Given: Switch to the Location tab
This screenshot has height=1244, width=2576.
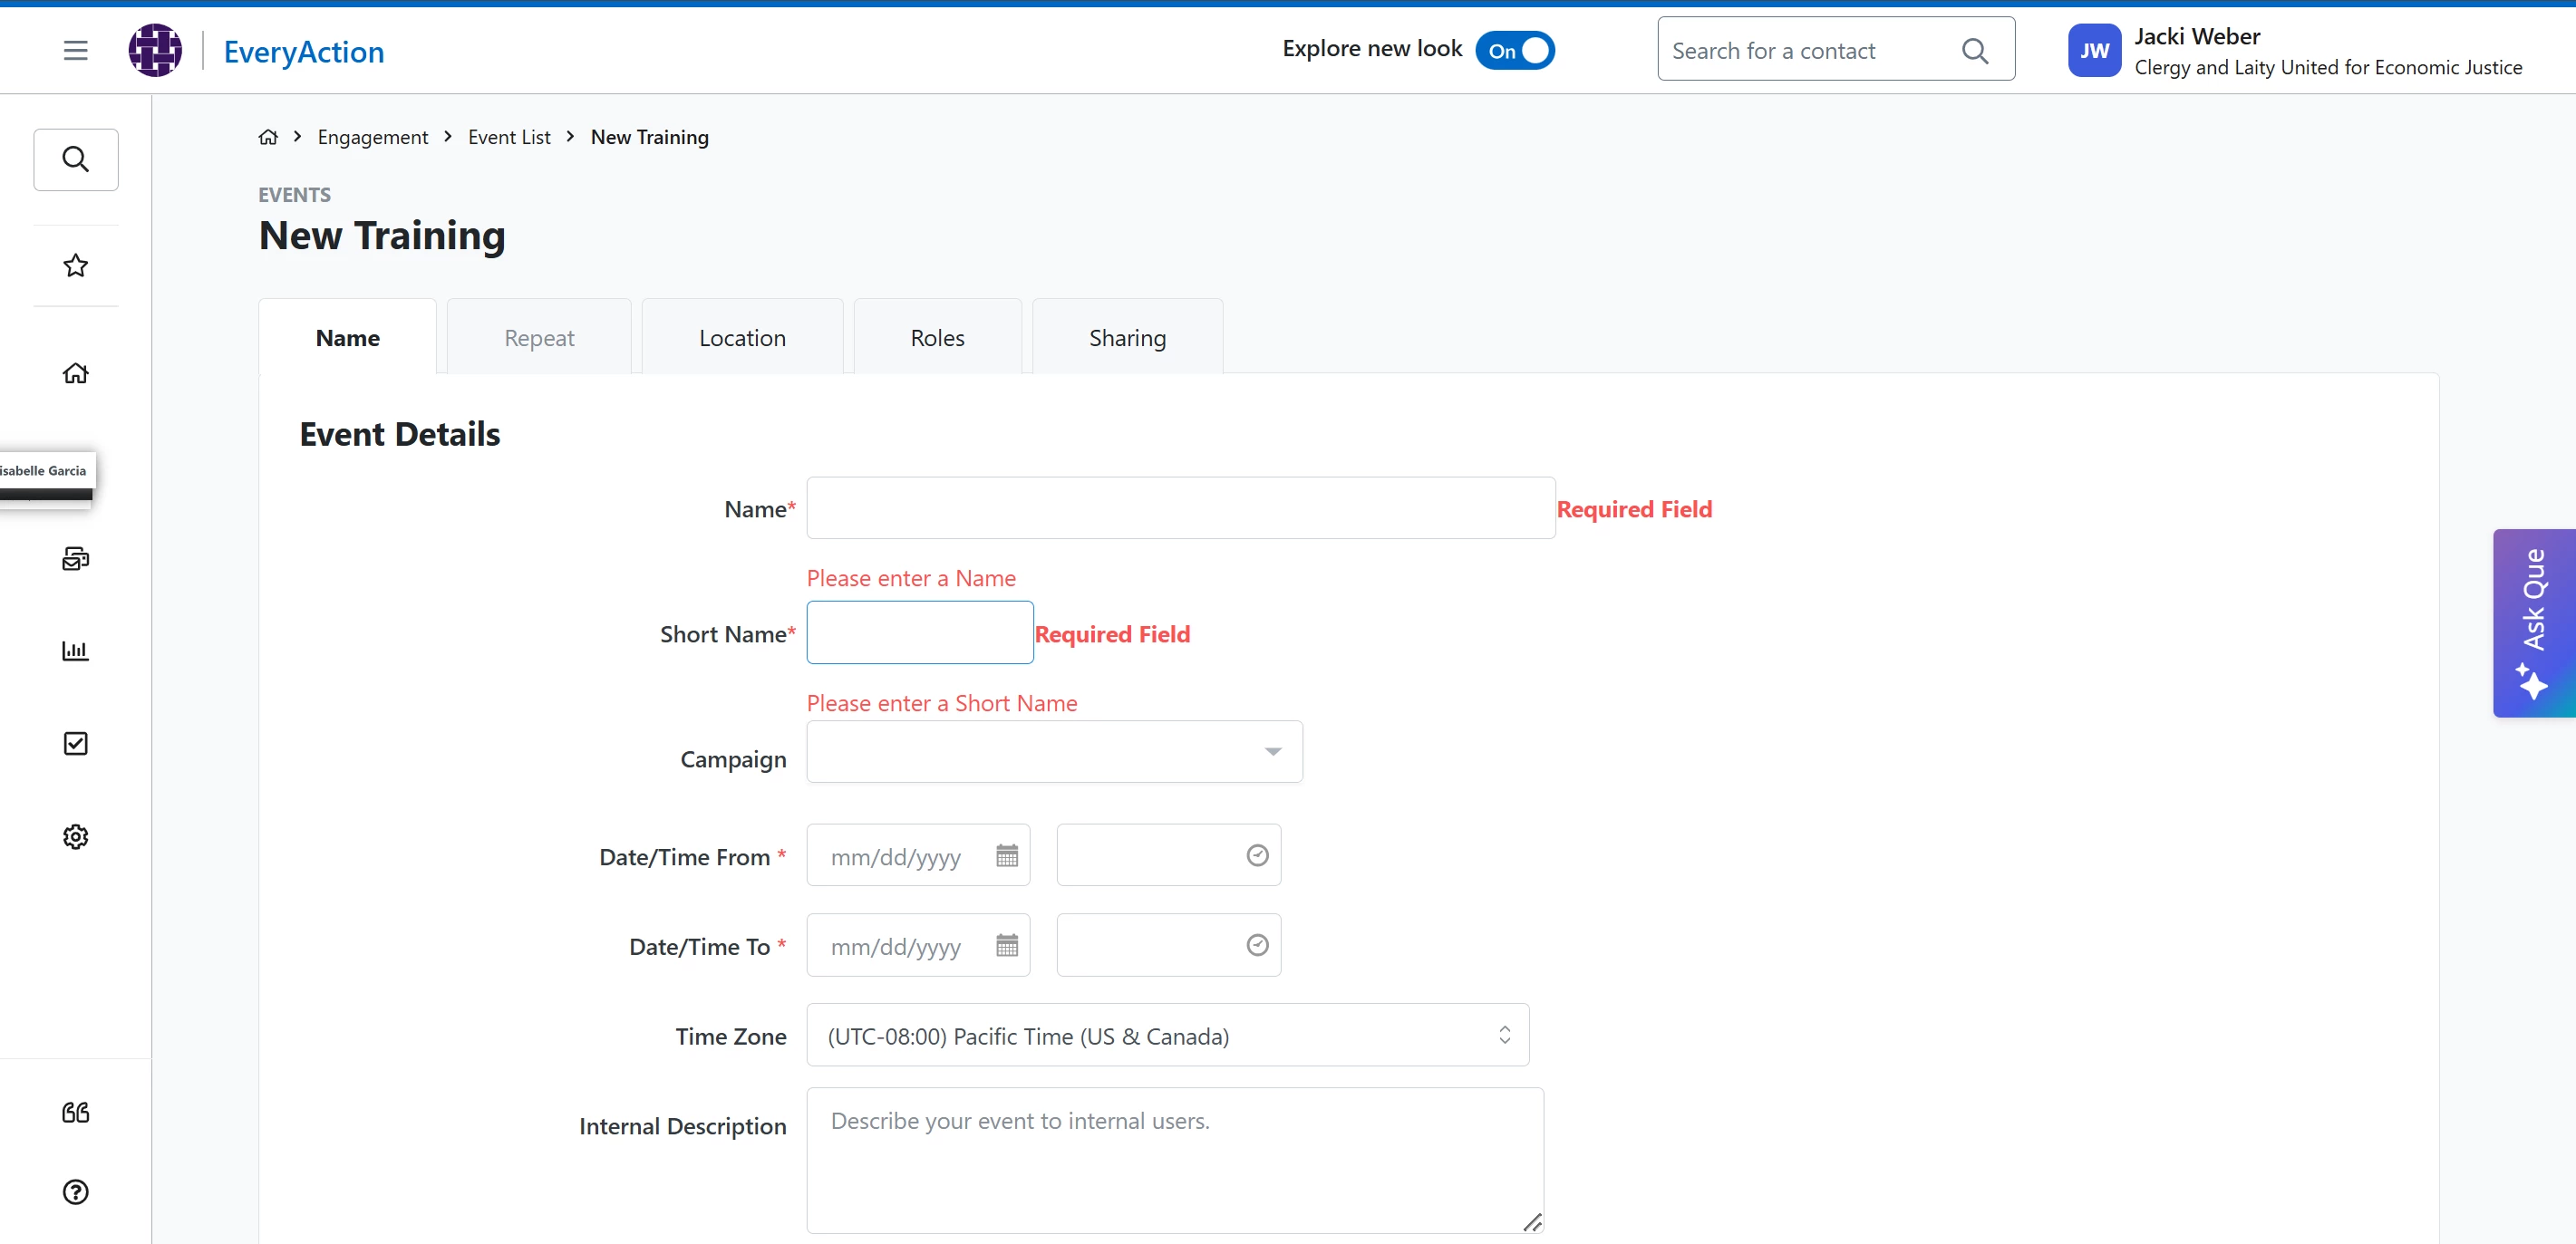Looking at the screenshot, I should click(x=742, y=338).
